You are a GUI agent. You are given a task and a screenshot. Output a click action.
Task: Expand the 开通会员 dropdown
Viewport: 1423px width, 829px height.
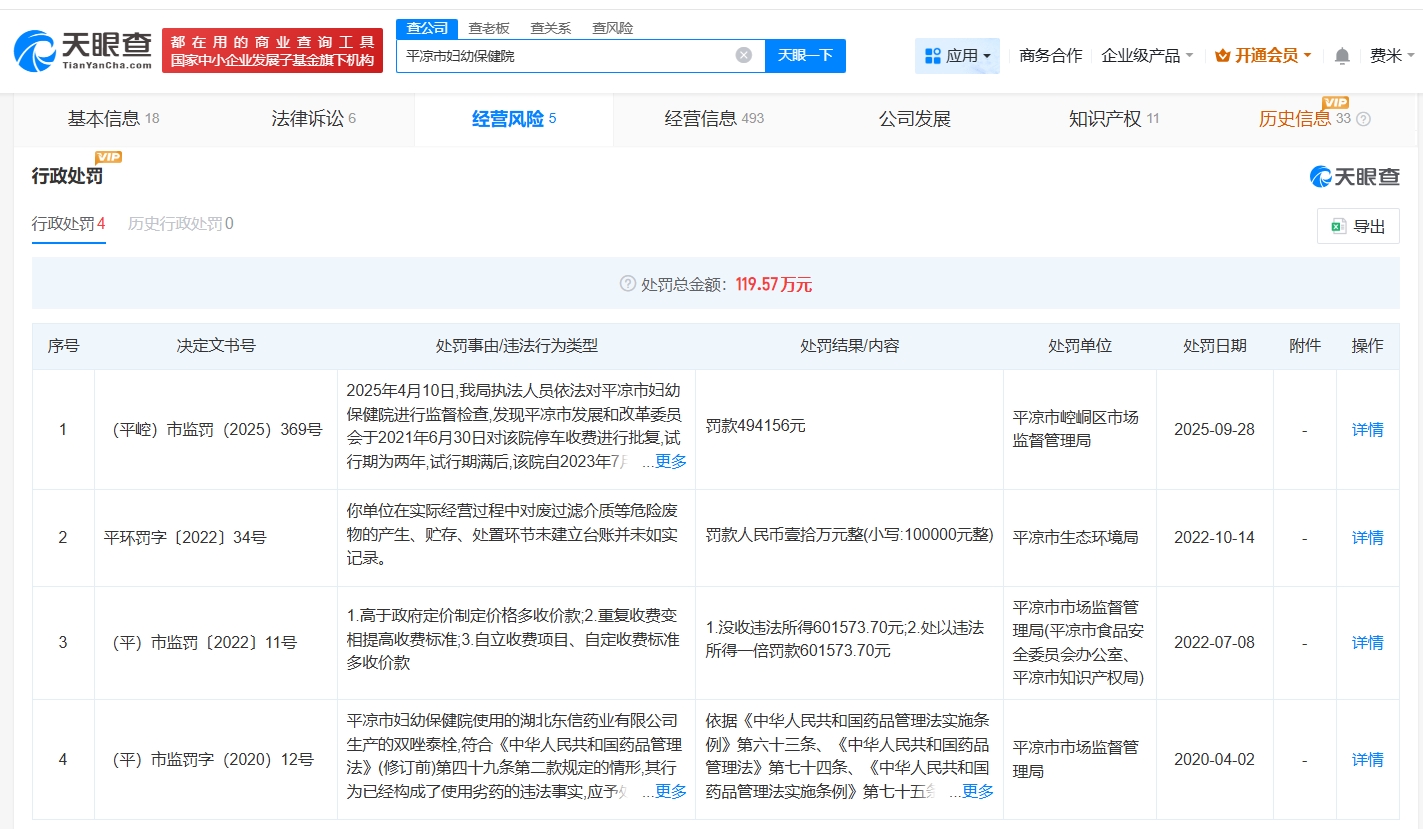tap(1263, 56)
